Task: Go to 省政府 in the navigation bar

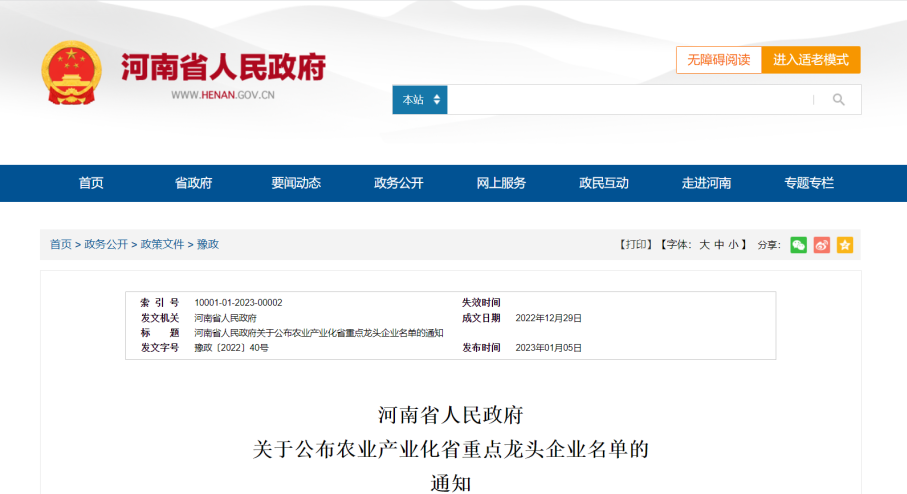Action: pyautogui.click(x=193, y=183)
